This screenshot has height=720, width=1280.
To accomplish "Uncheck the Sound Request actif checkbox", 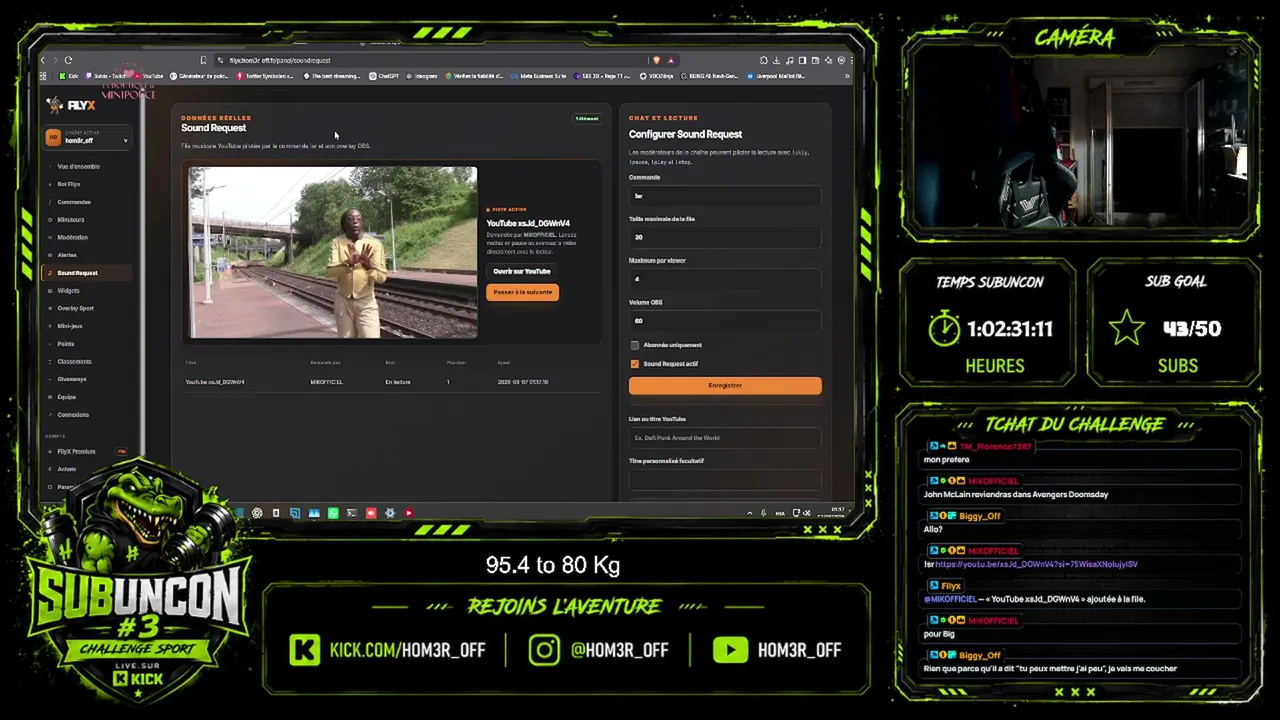I will [x=634, y=364].
